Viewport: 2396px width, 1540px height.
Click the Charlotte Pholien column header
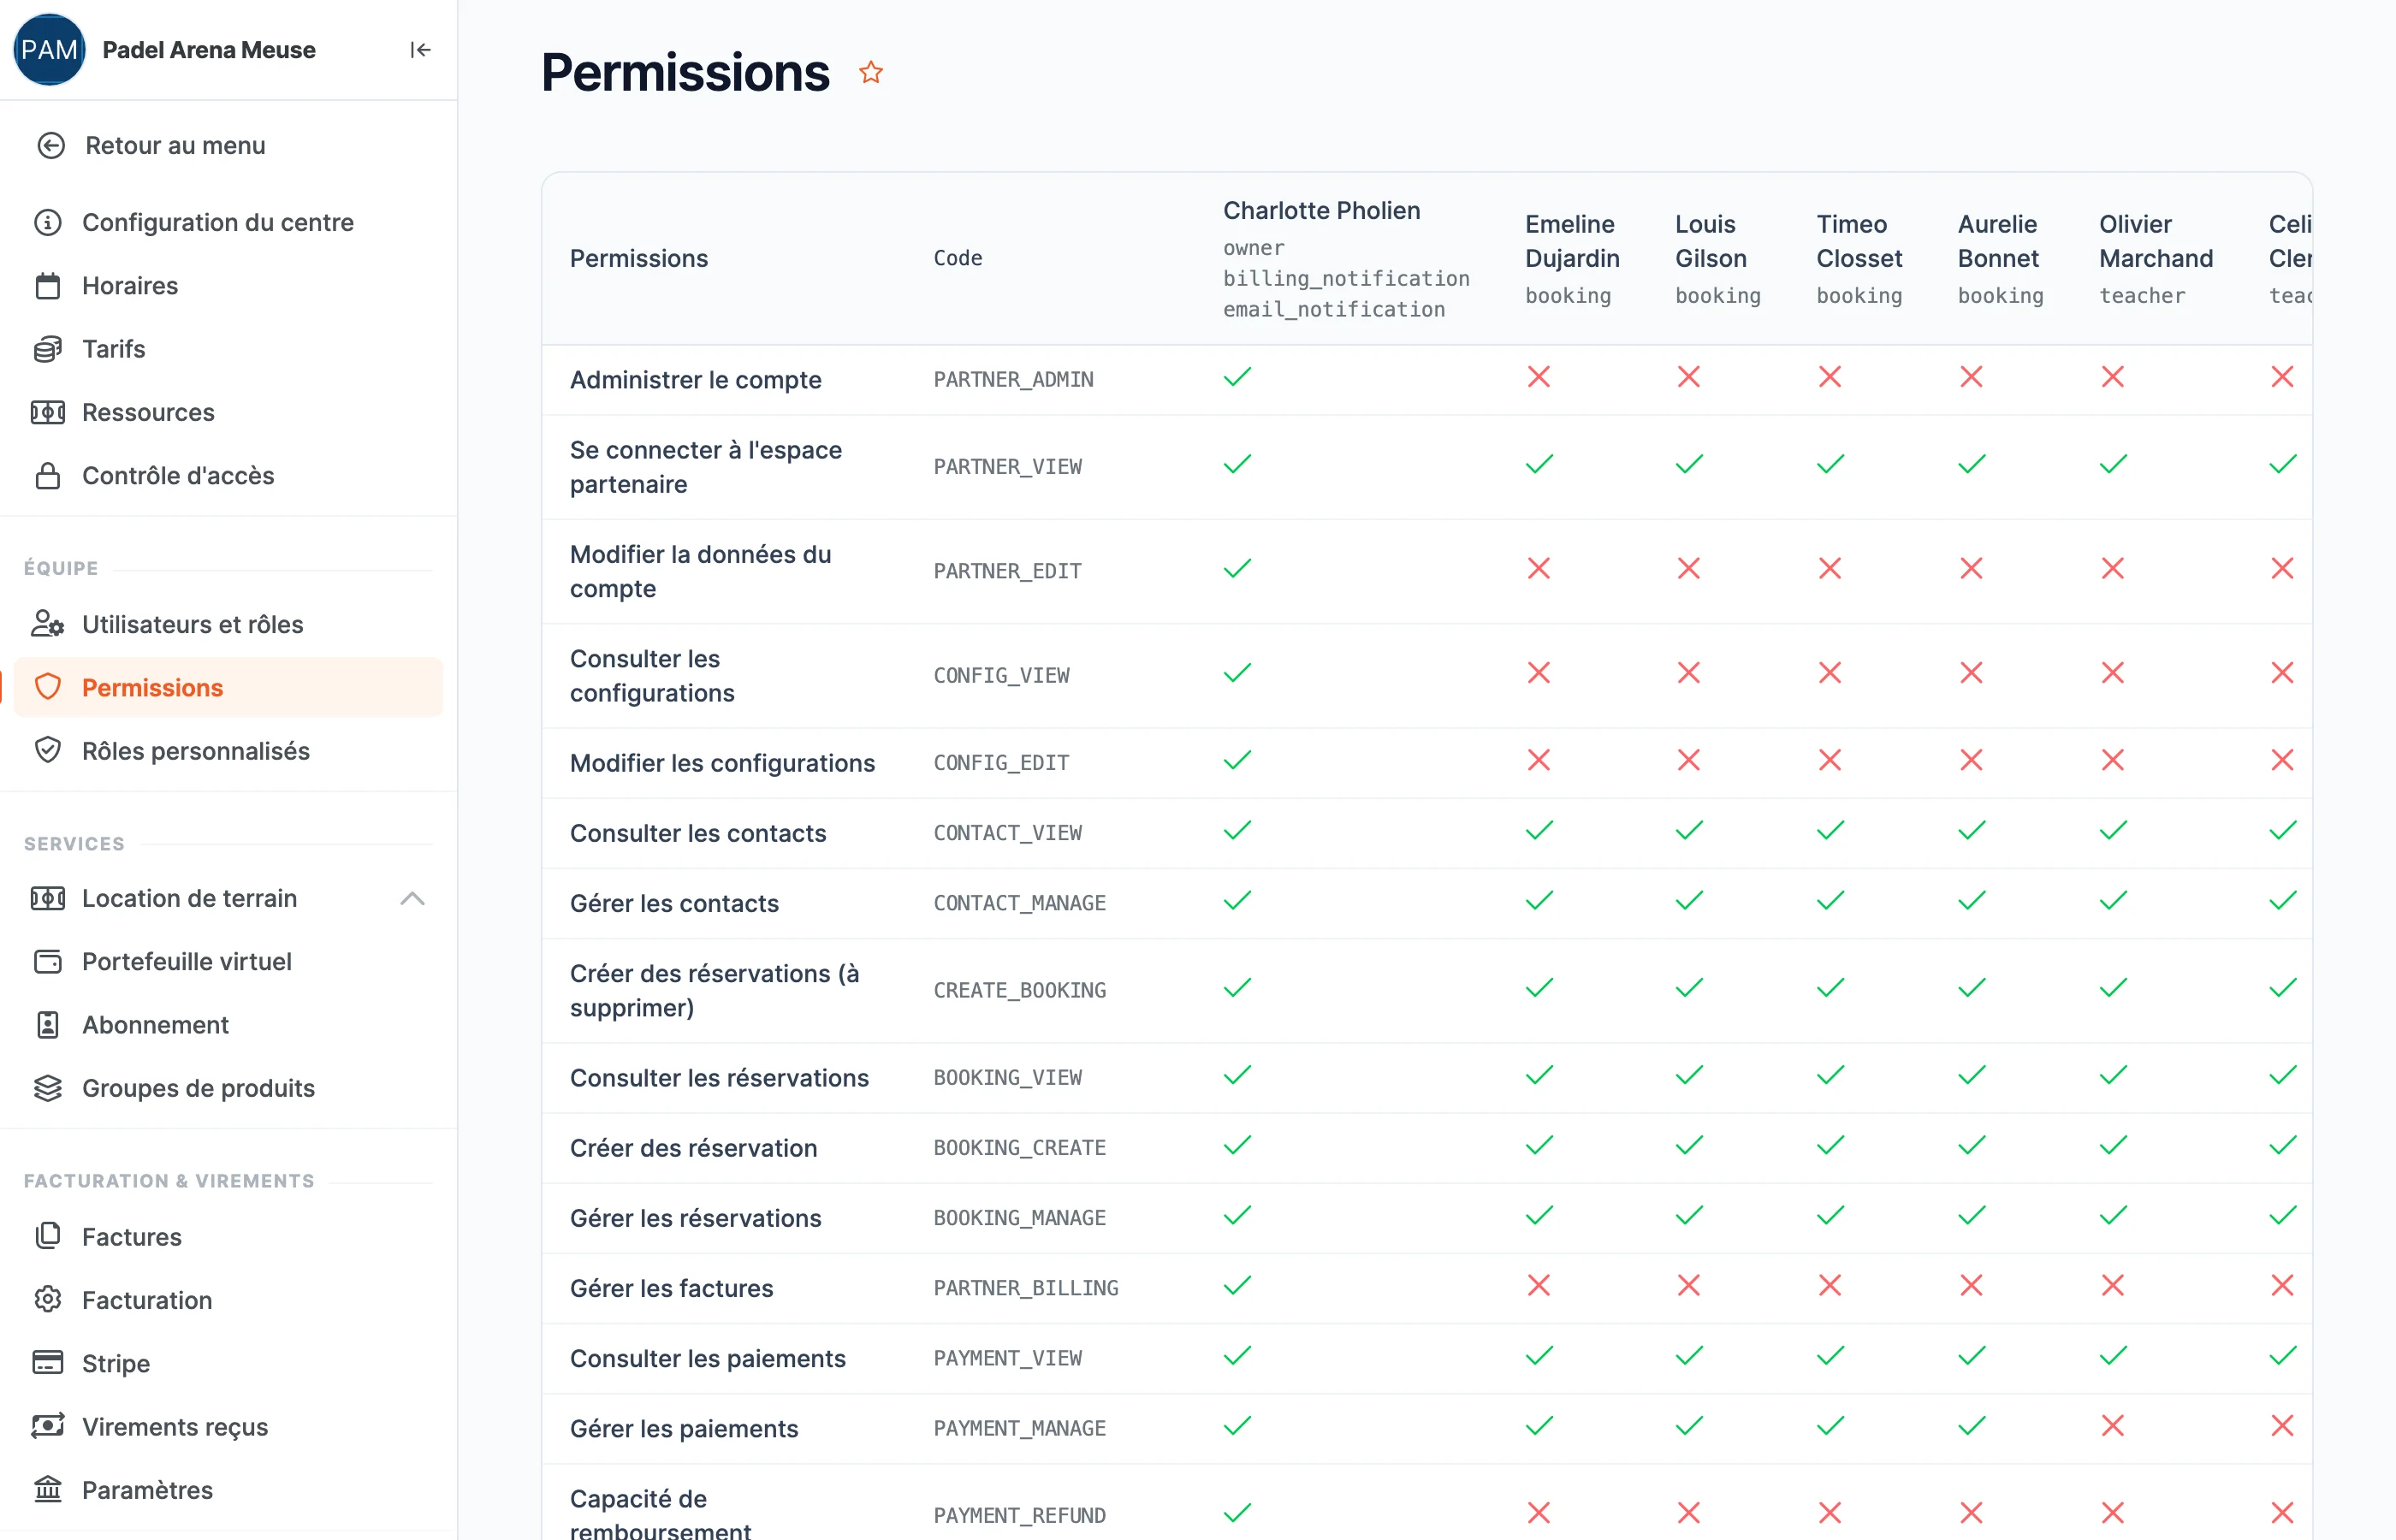(1346, 259)
